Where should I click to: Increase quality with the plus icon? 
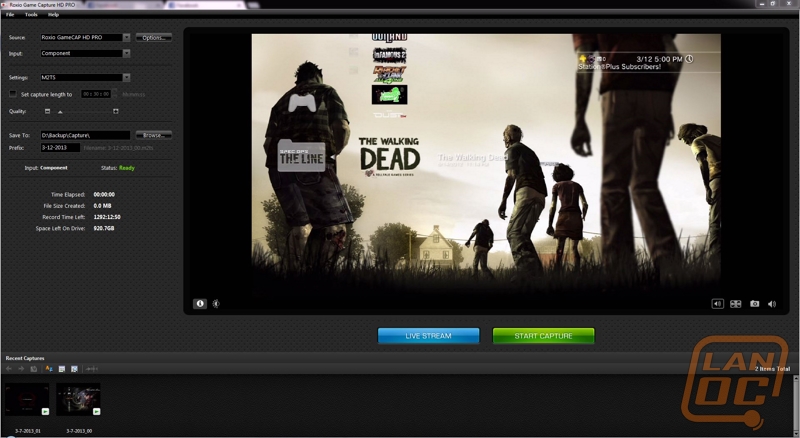click(x=116, y=111)
